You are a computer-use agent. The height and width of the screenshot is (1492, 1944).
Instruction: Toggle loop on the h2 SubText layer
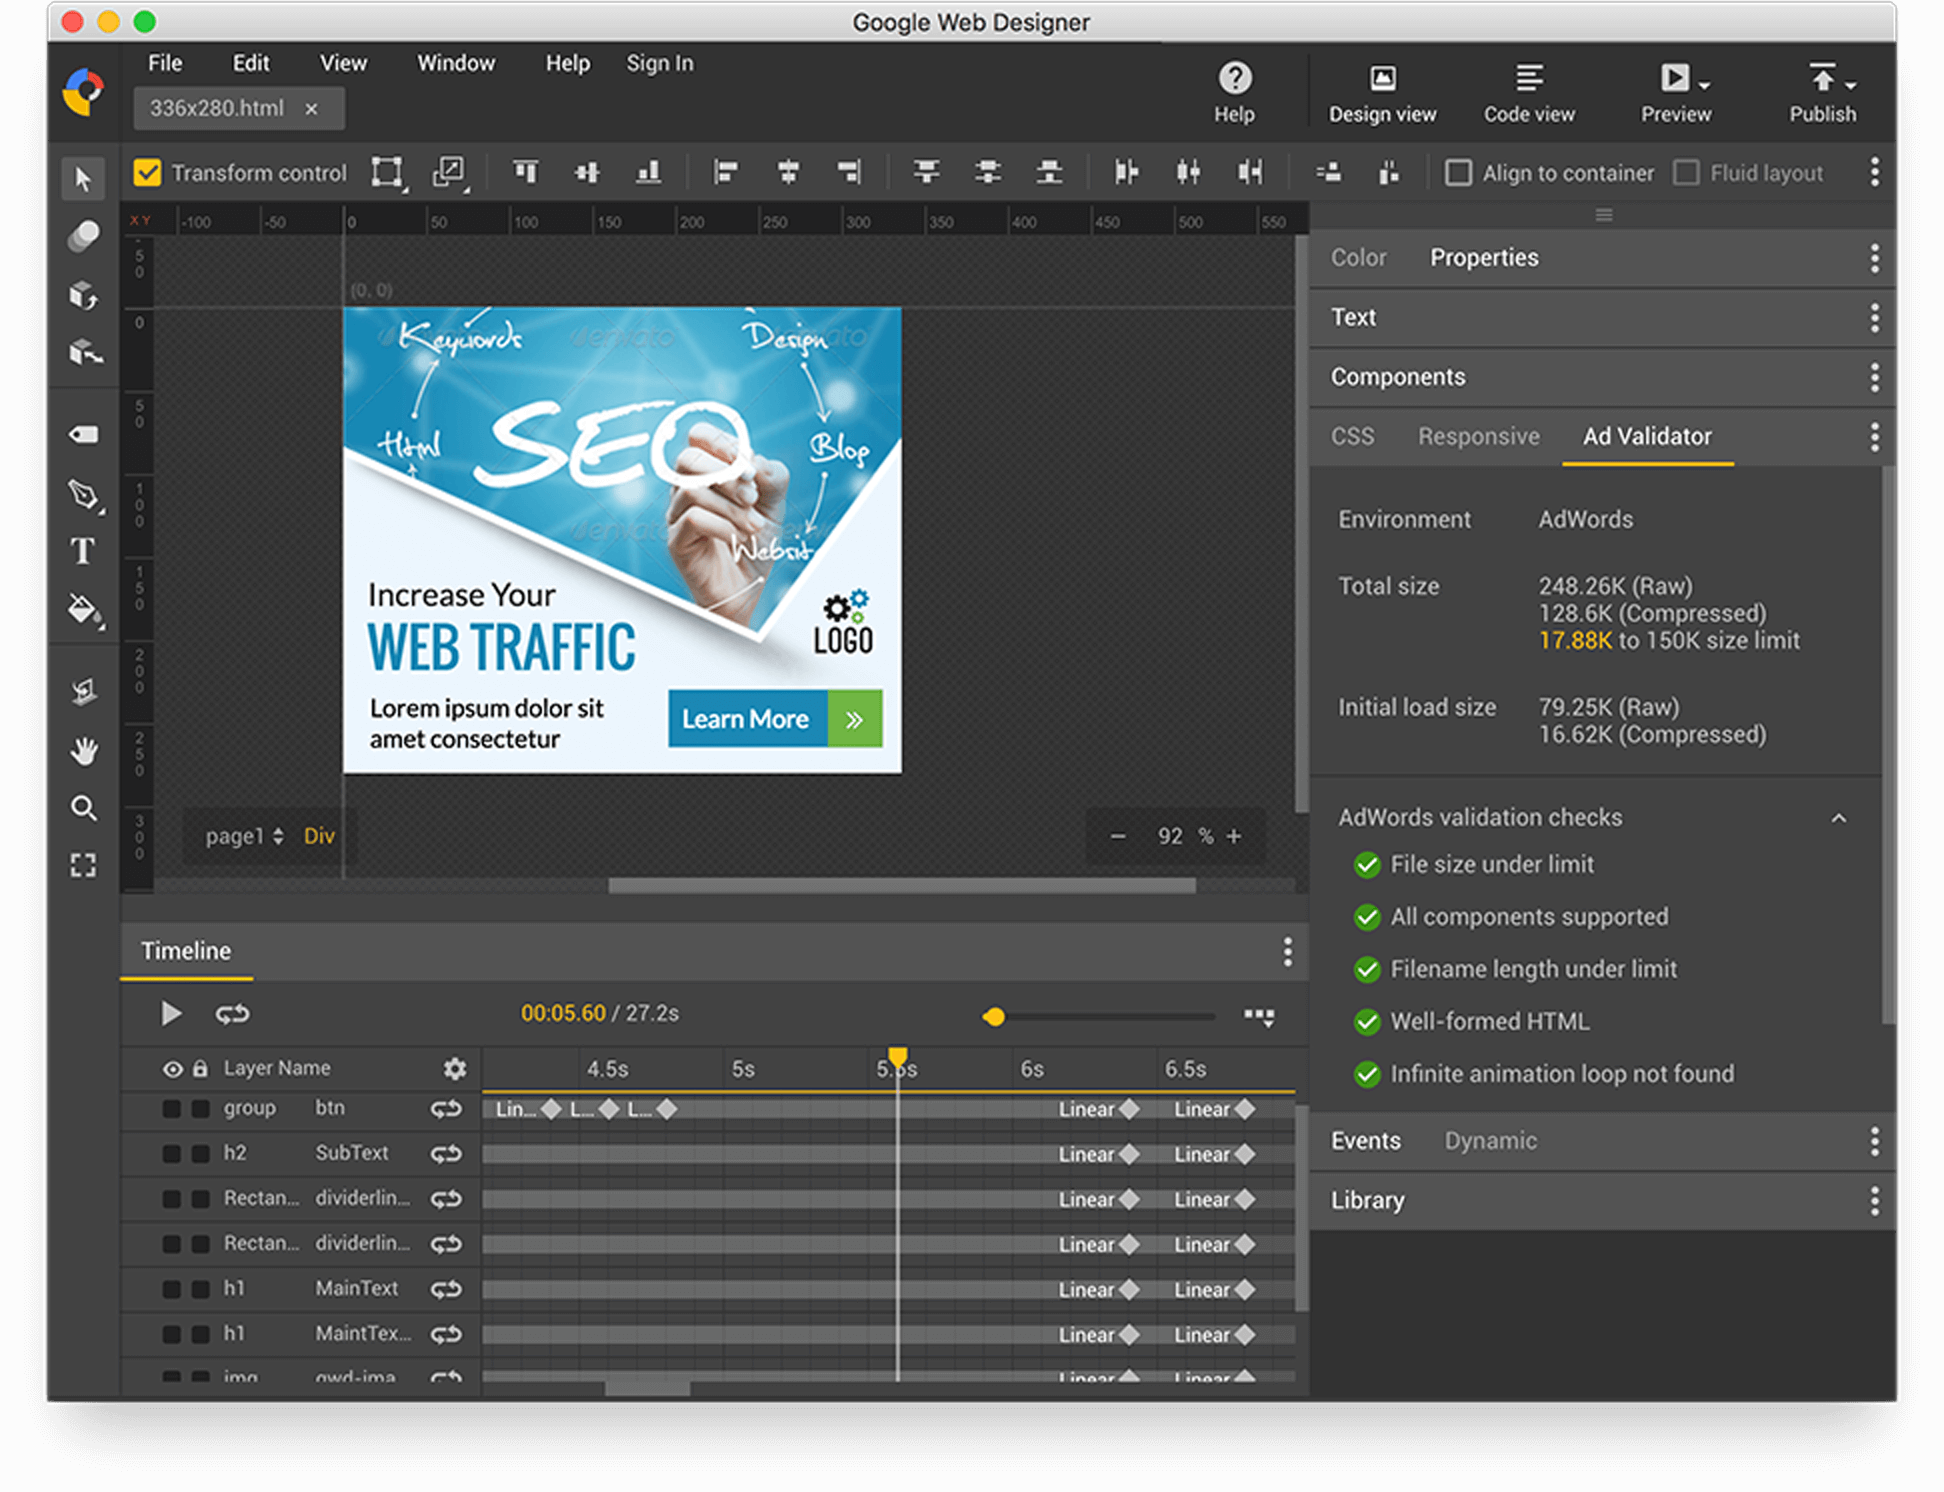446,1154
